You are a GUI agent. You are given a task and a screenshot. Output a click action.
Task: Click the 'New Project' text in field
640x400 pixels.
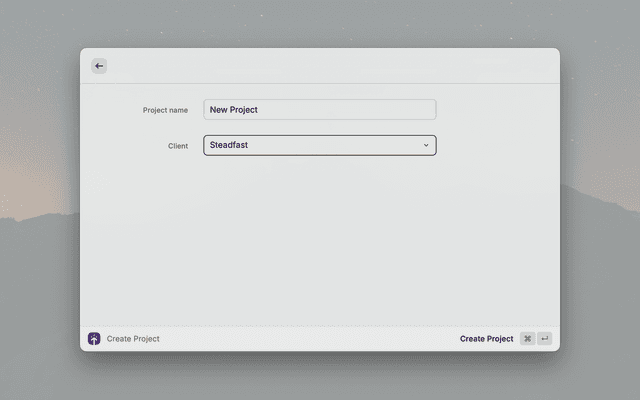(x=234, y=110)
